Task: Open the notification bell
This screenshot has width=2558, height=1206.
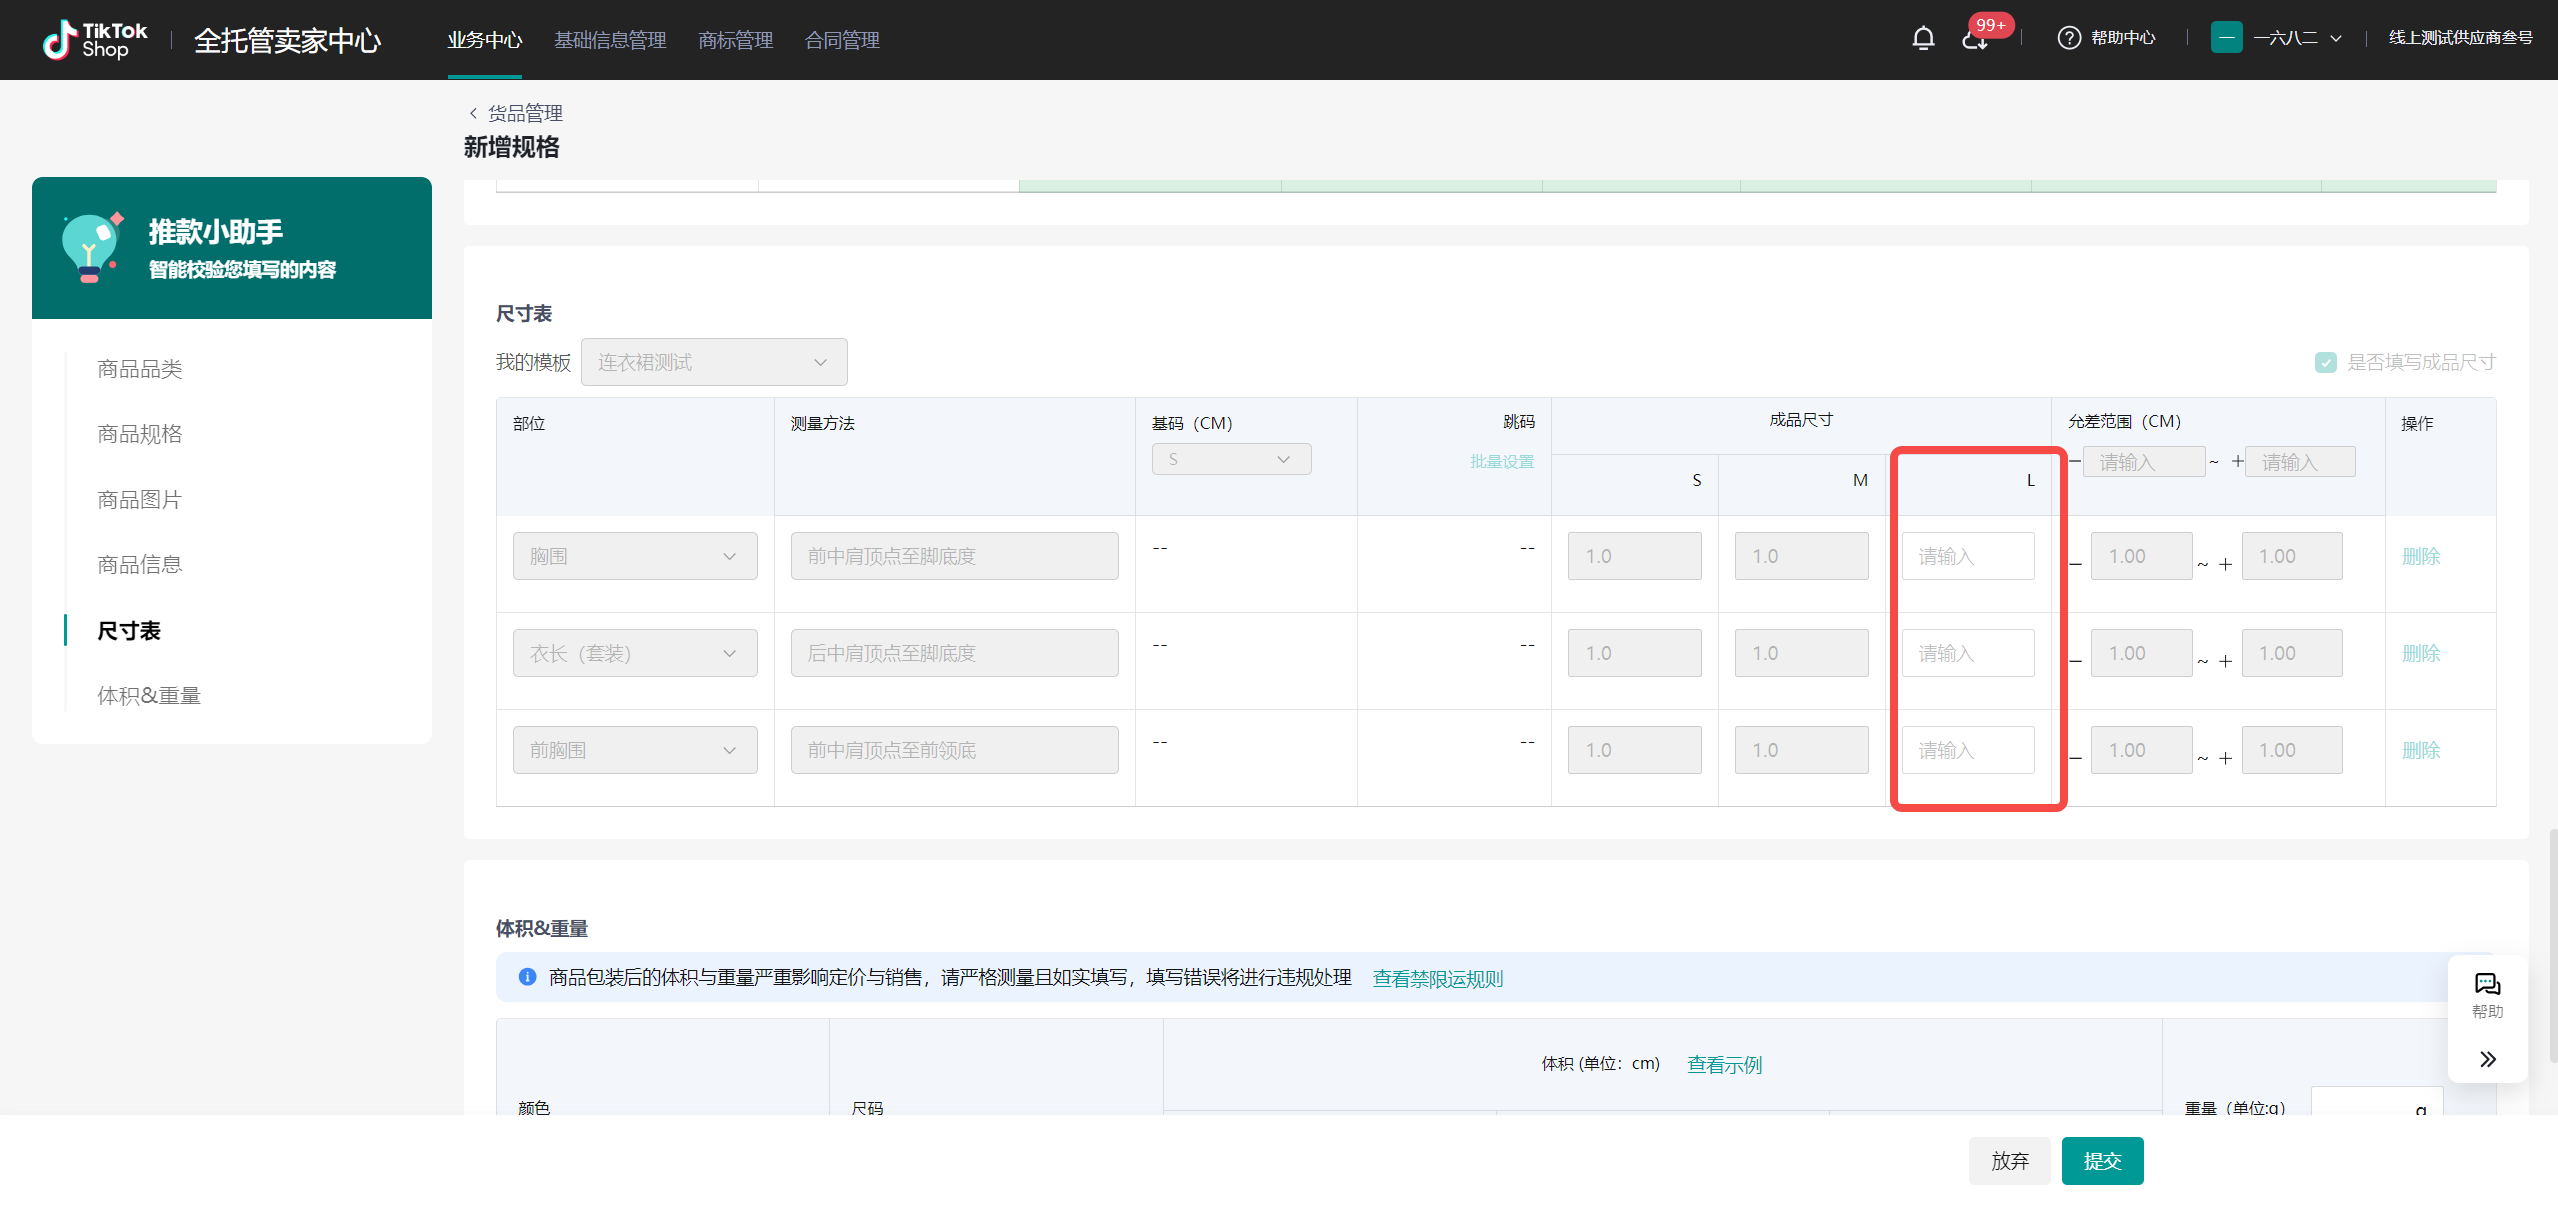Action: [x=1923, y=38]
